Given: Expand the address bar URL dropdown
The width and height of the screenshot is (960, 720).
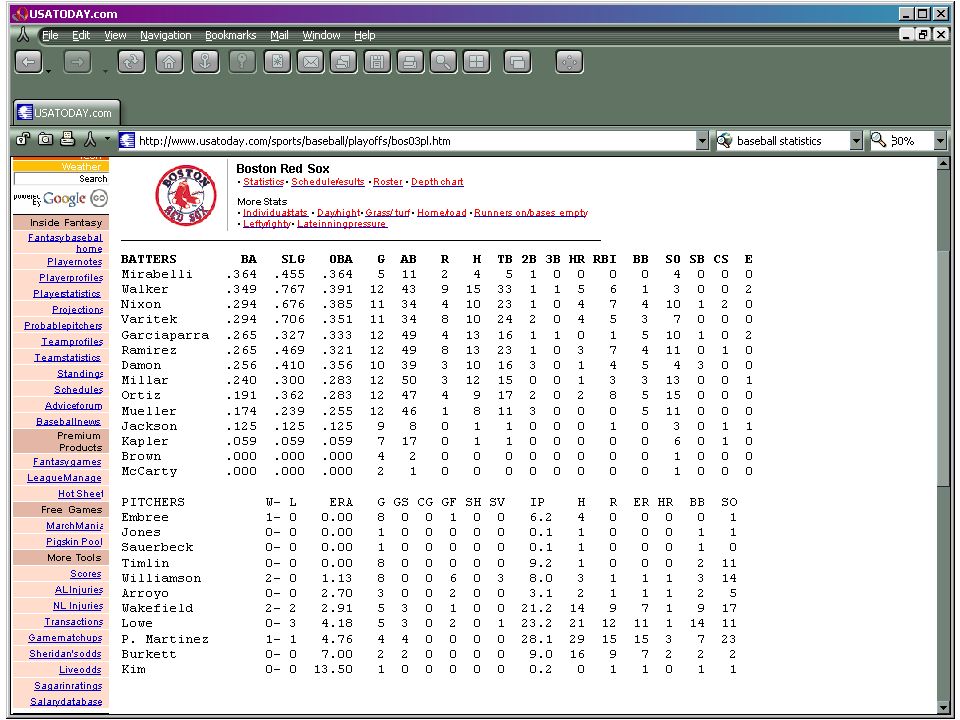Looking at the screenshot, I should tap(702, 141).
